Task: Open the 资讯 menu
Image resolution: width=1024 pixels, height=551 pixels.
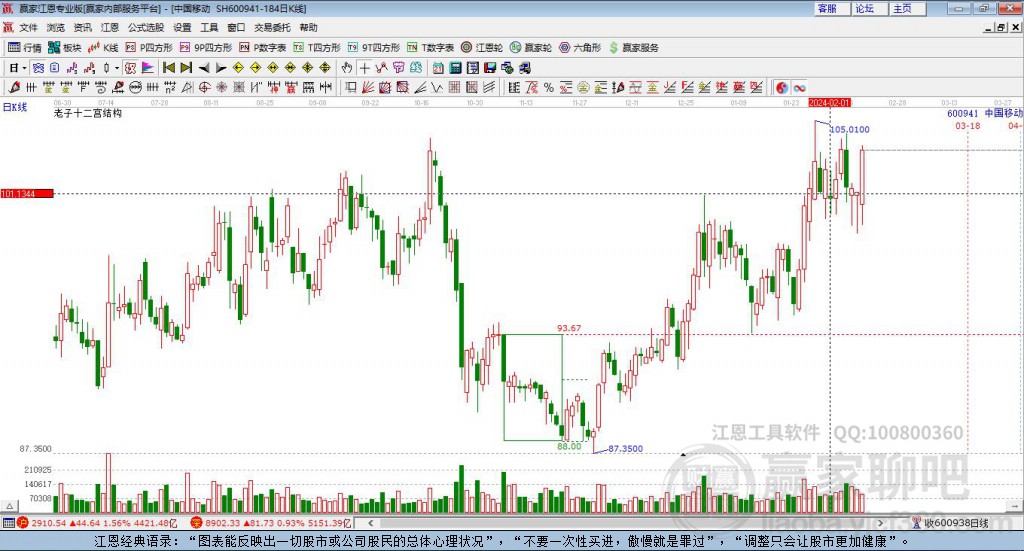Action: tap(82, 27)
